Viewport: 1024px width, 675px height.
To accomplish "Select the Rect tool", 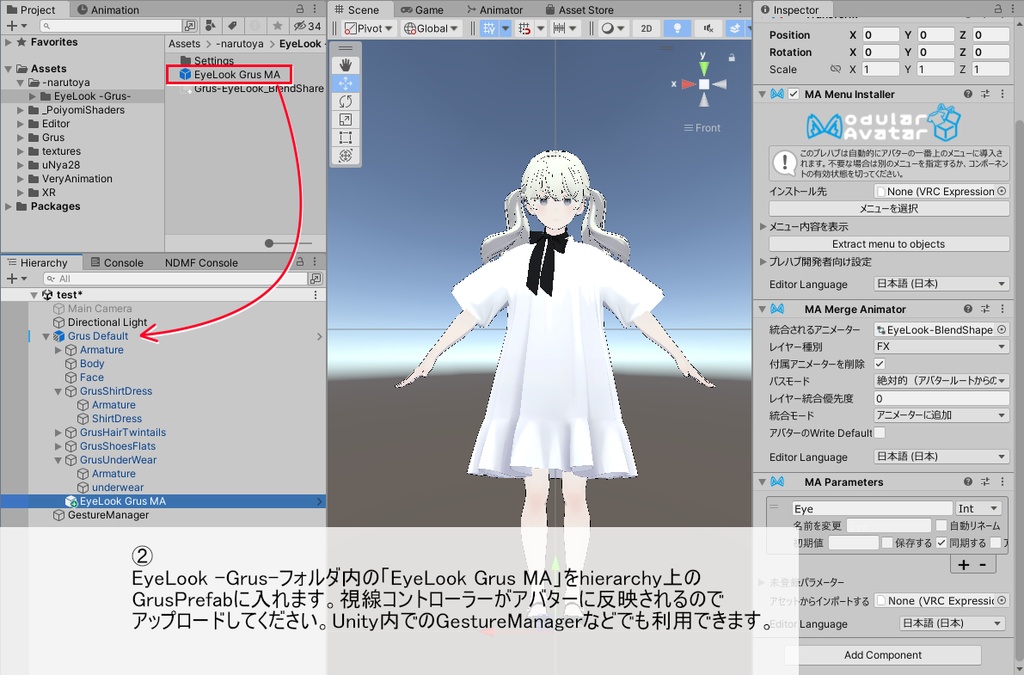I will pos(346,137).
